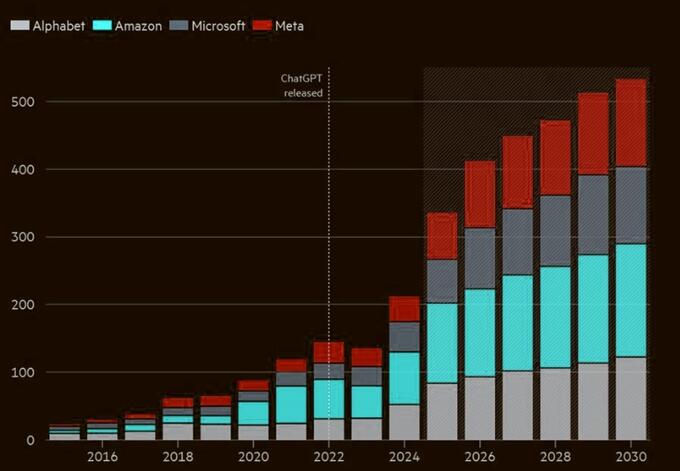Click the 2016 x-axis year label

pos(102,457)
